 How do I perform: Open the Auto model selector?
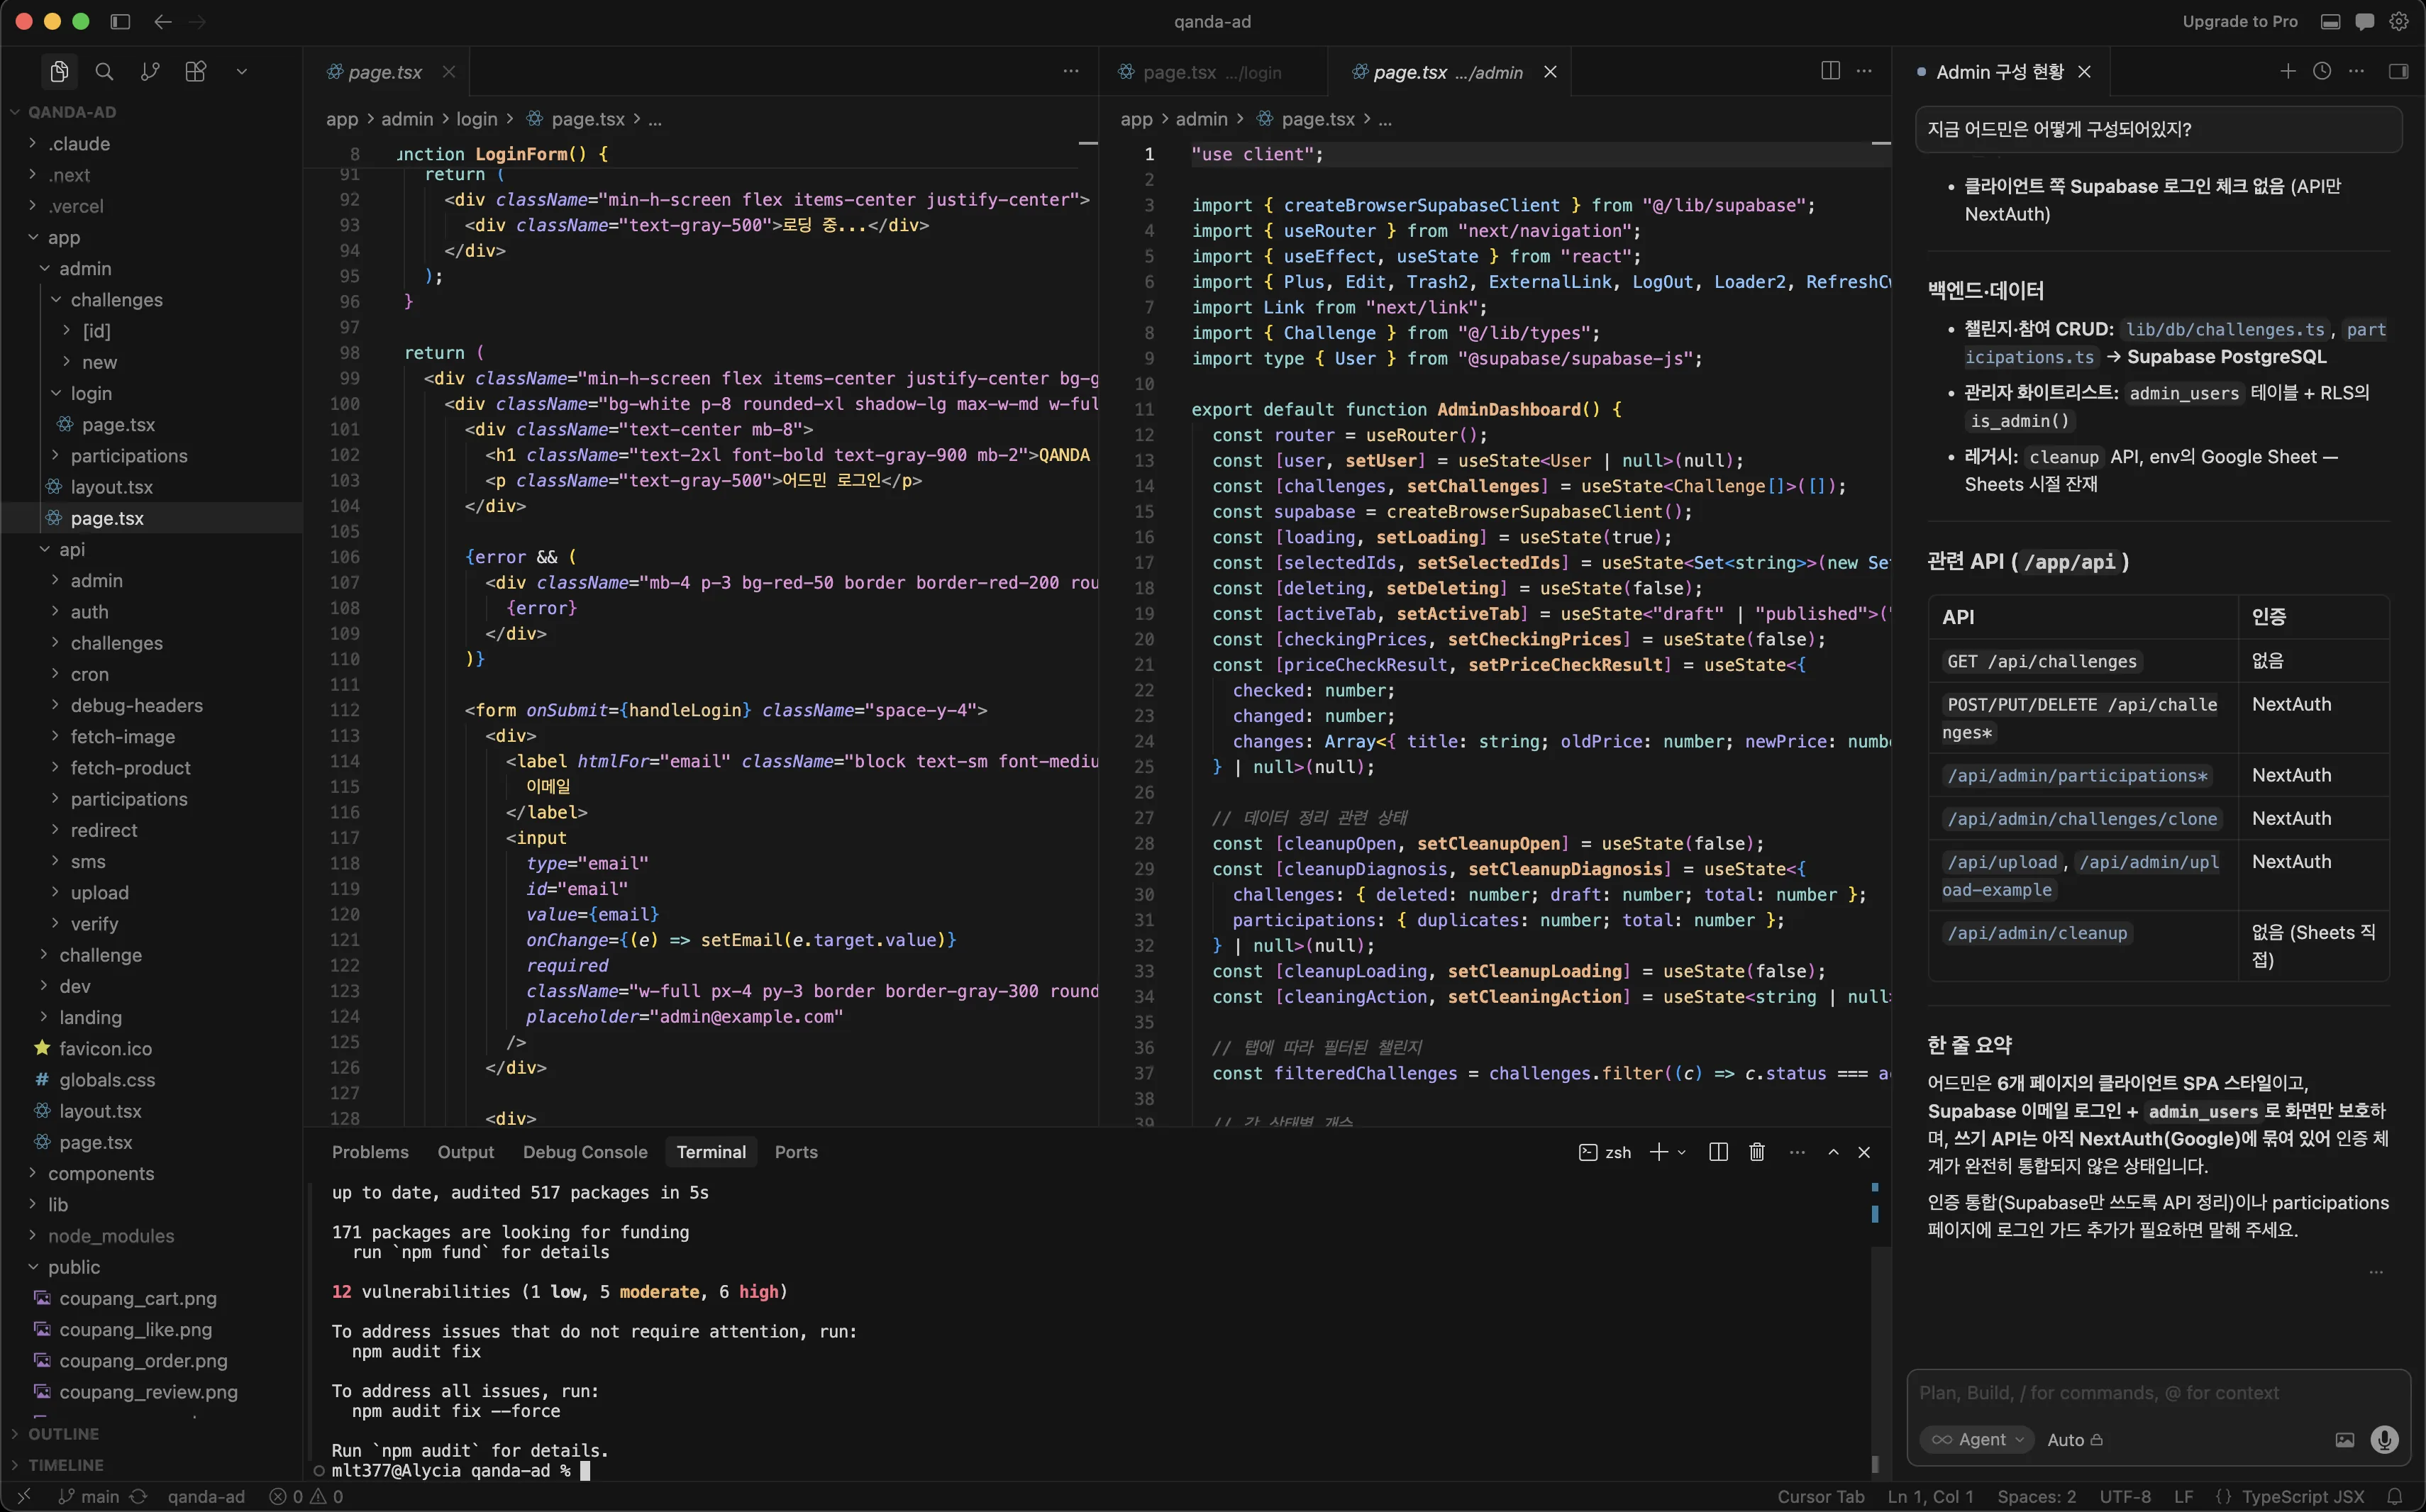point(2075,1440)
